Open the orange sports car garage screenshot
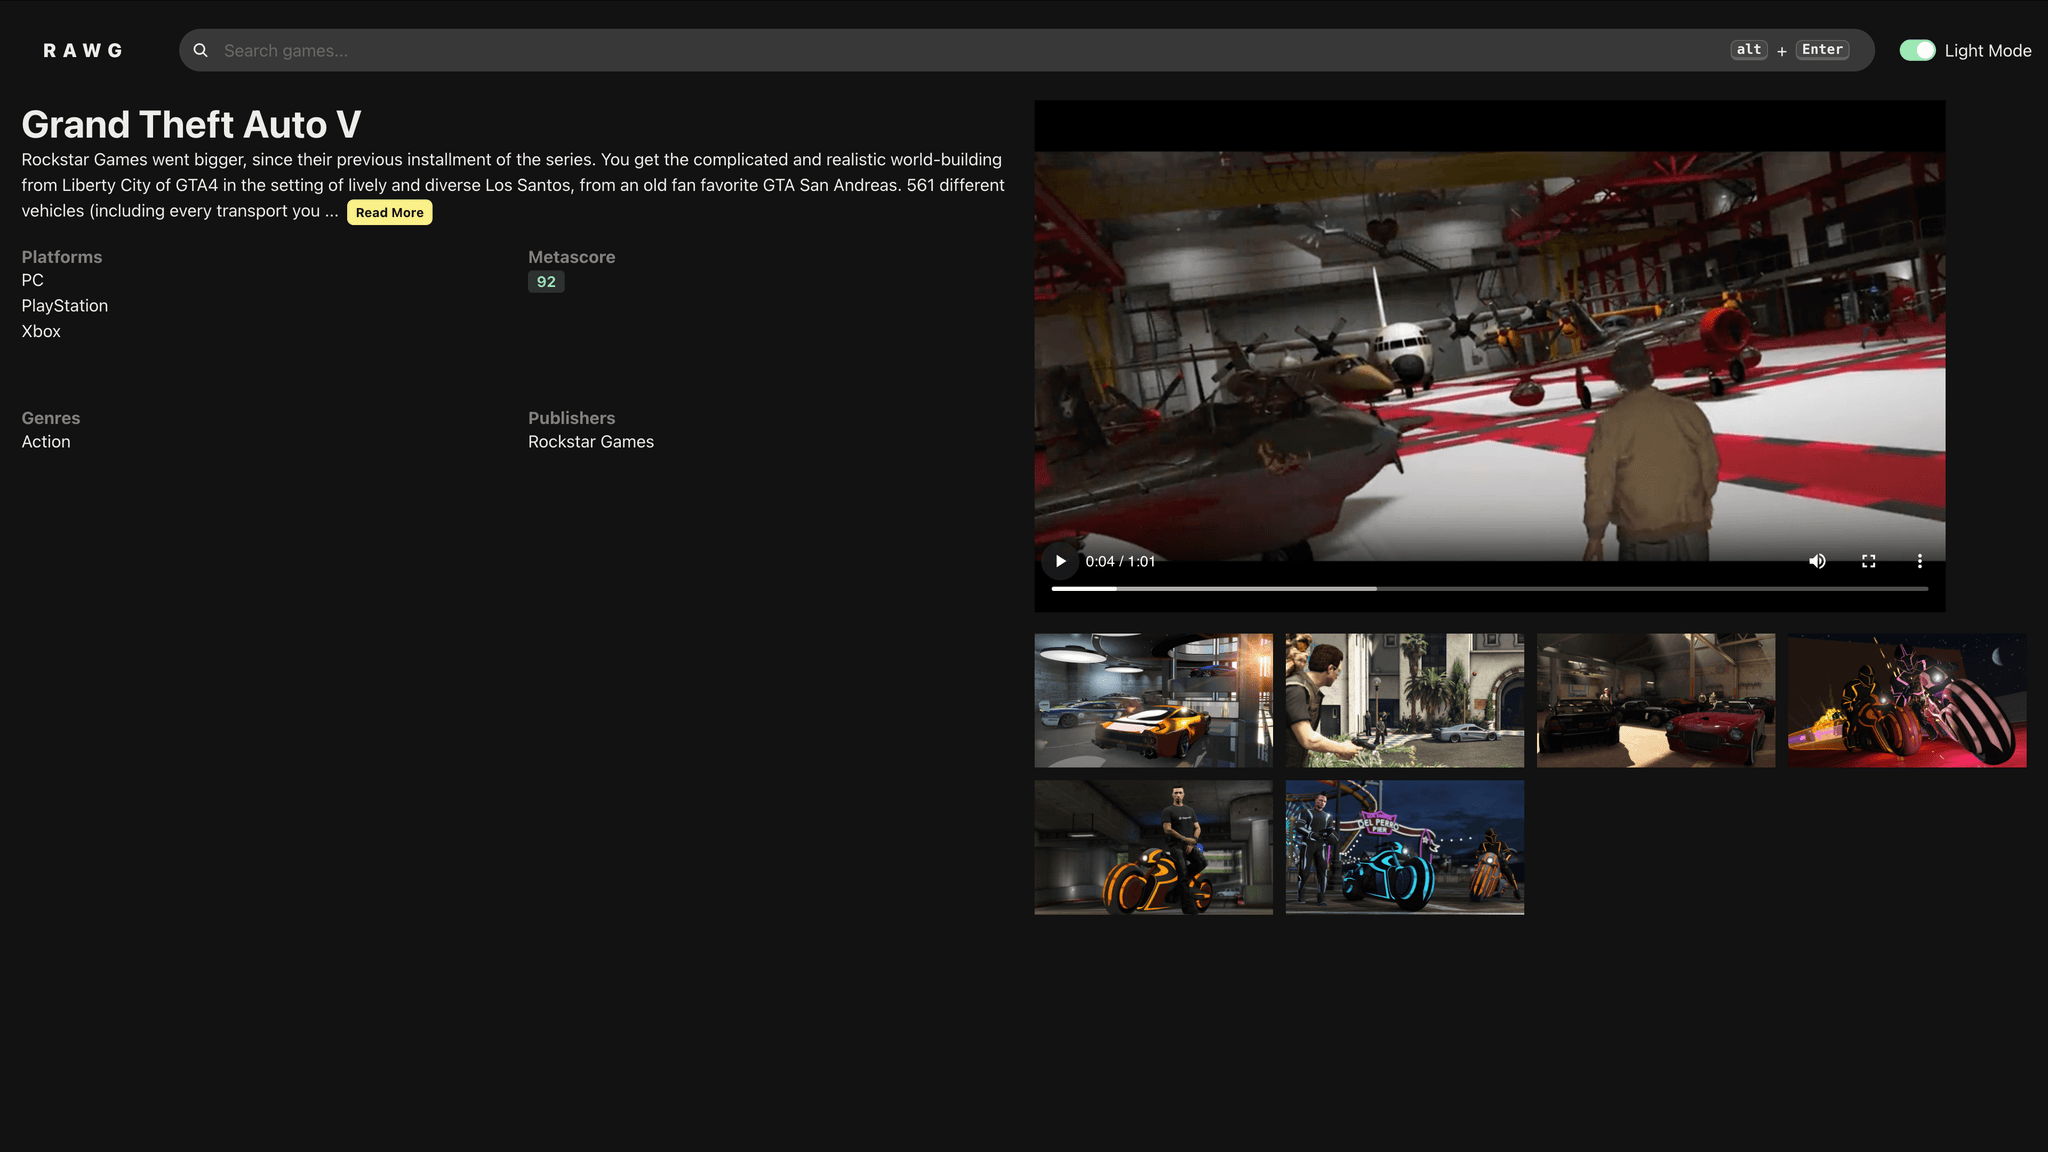This screenshot has width=2048, height=1152. [1154, 700]
